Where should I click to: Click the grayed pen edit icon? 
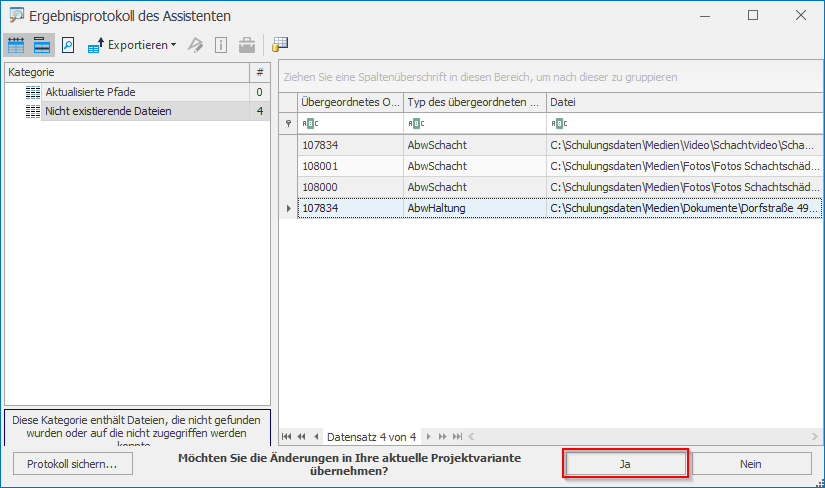point(197,45)
